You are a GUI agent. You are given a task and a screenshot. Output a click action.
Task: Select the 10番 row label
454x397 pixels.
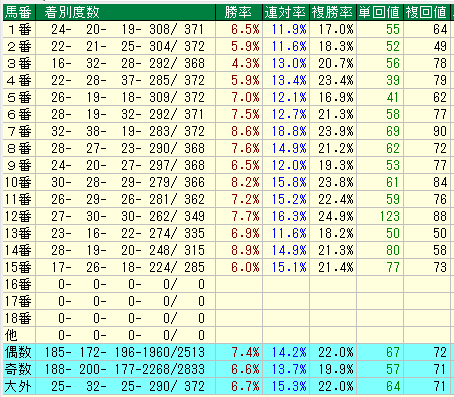(18, 183)
